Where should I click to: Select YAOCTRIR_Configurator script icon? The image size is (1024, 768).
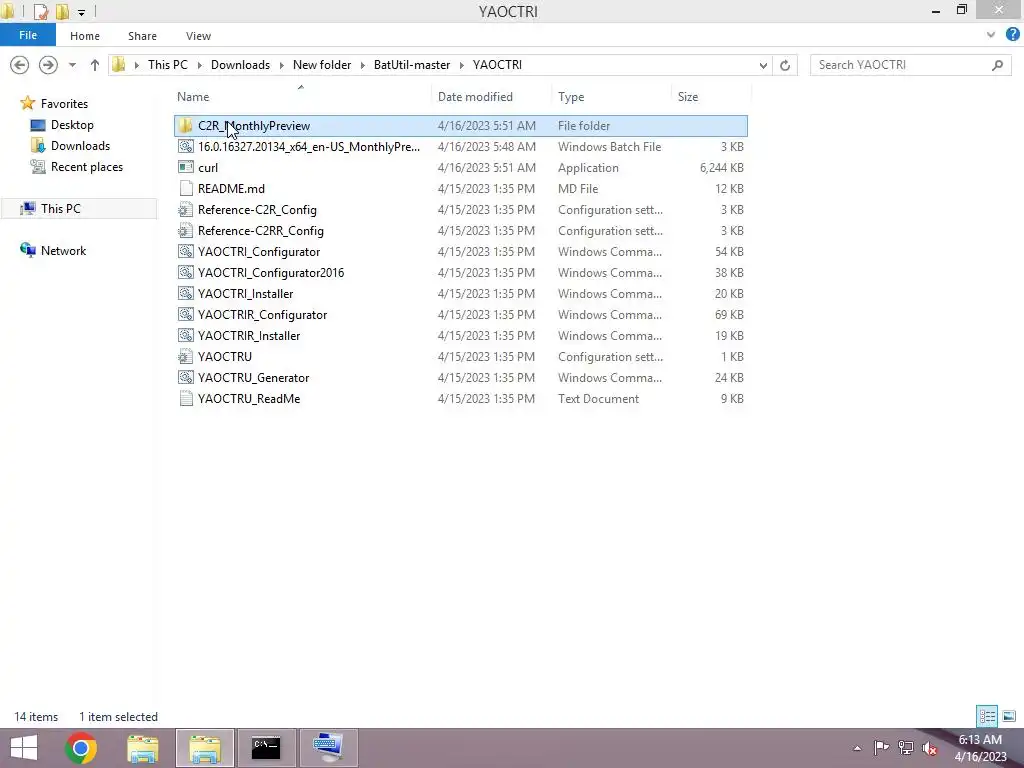pos(186,314)
